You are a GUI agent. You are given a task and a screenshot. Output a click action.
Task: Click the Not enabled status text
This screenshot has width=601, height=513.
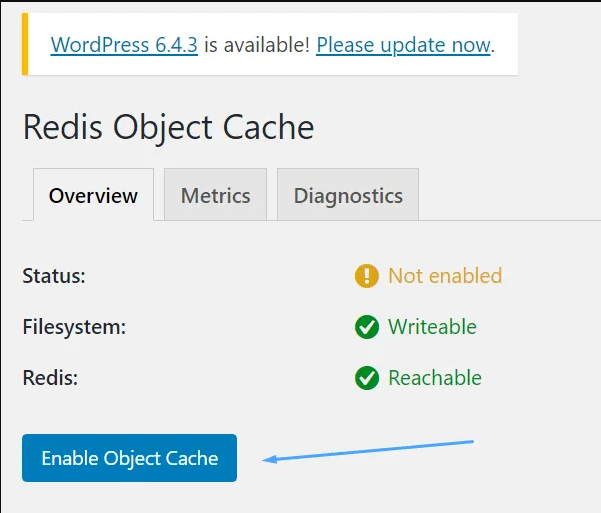445,276
